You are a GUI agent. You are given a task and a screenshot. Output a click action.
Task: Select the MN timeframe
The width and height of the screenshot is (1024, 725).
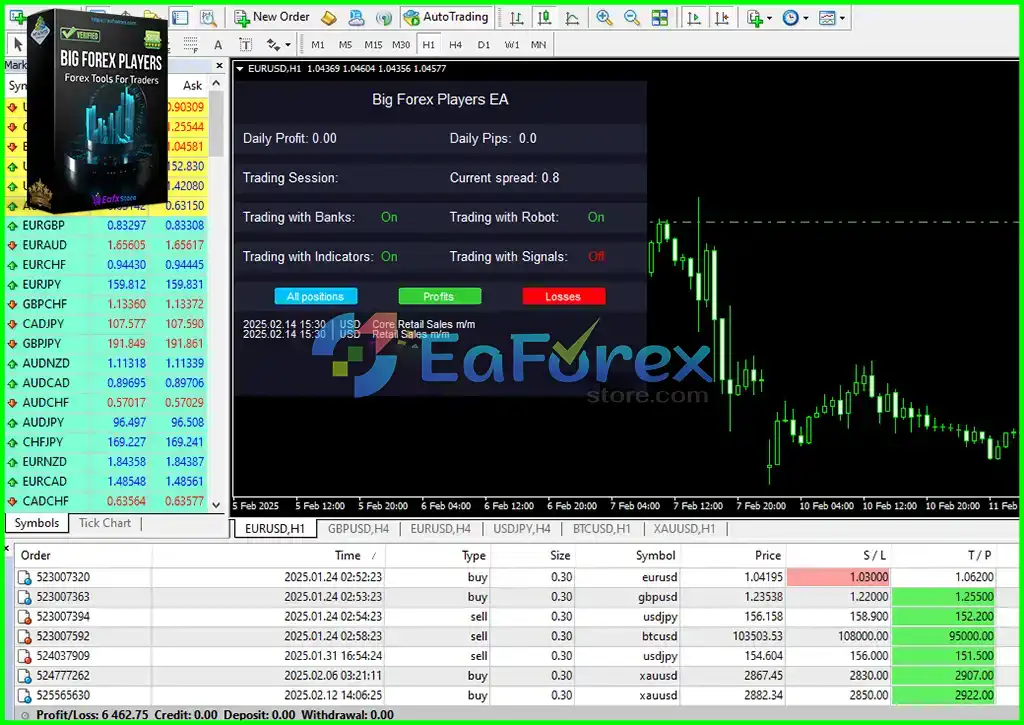(538, 44)
